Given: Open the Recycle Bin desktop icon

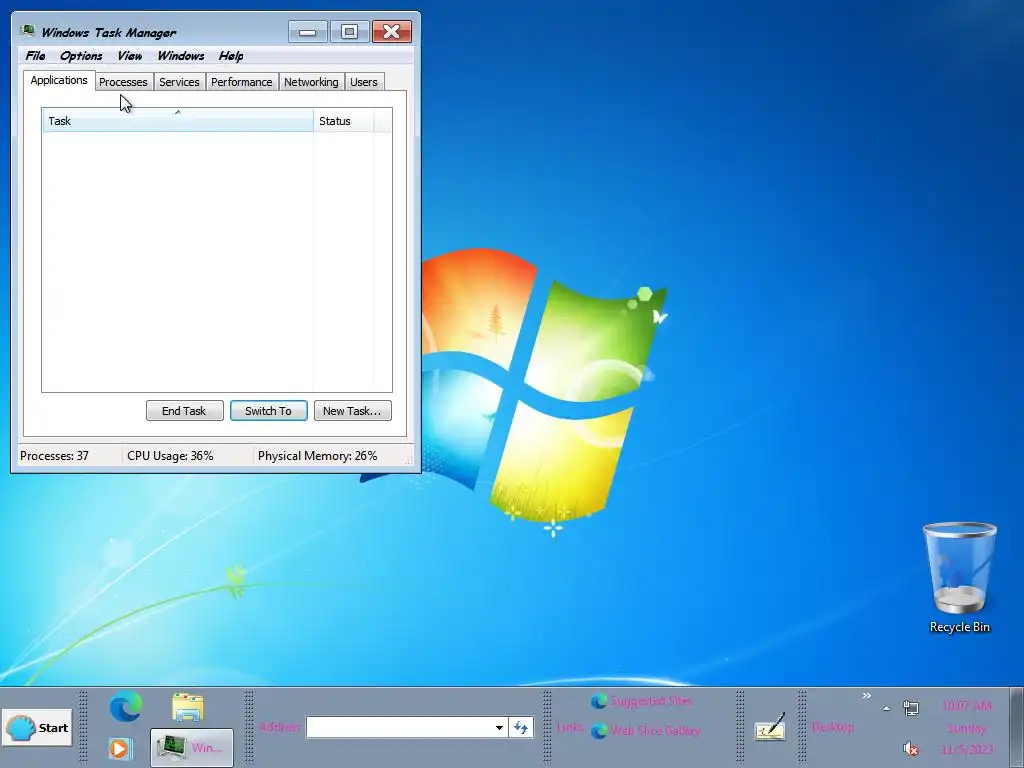Looking at the screenshot, I should pyautogui.click(x=959, y=579).
